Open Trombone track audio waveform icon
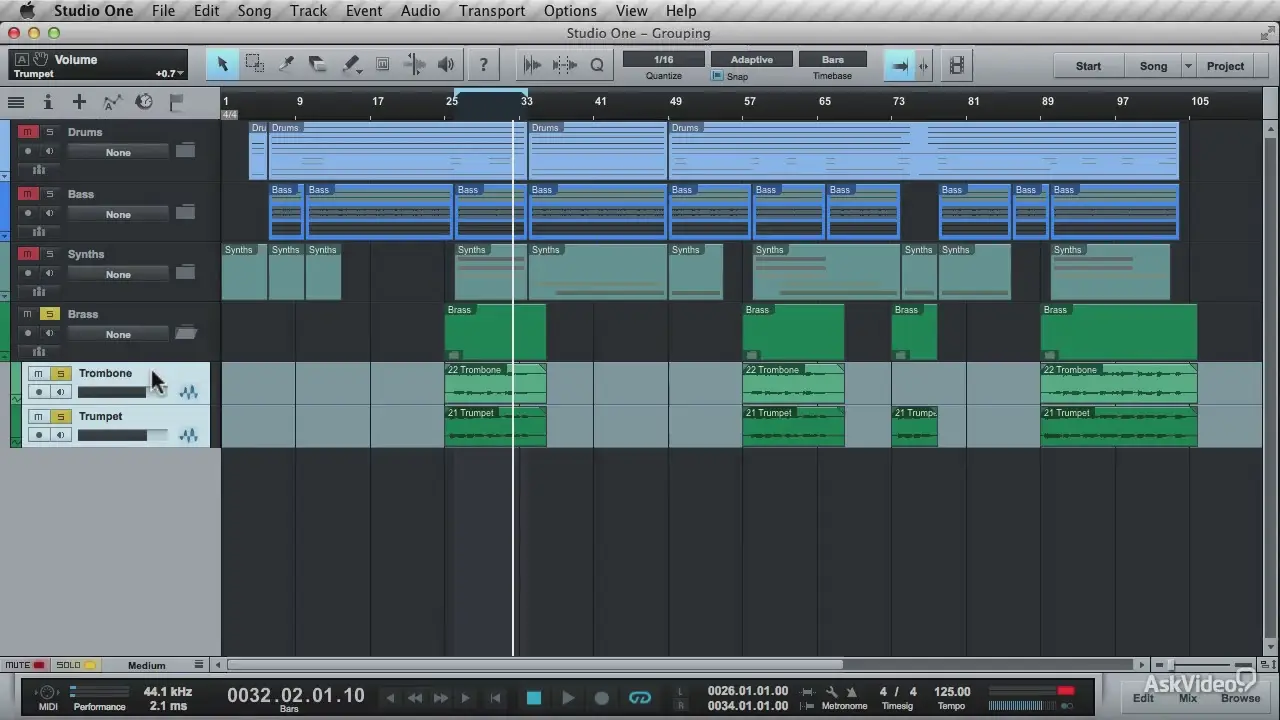This screenshot has width=1280, height=720. coord(188,392)
